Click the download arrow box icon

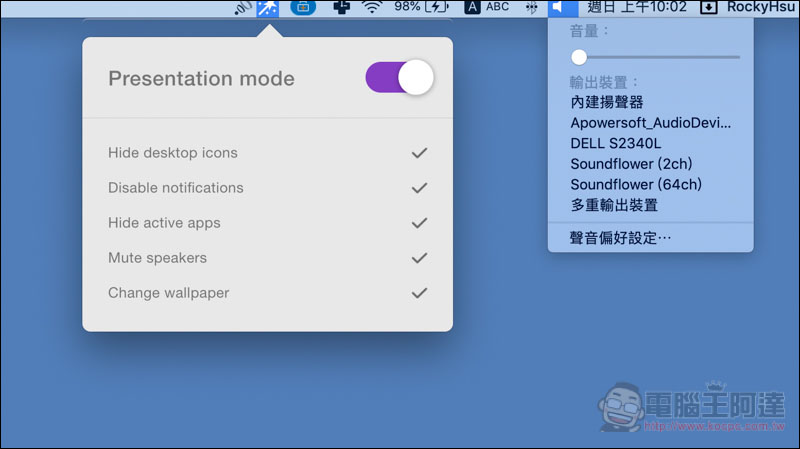click(x=708, y=7)
